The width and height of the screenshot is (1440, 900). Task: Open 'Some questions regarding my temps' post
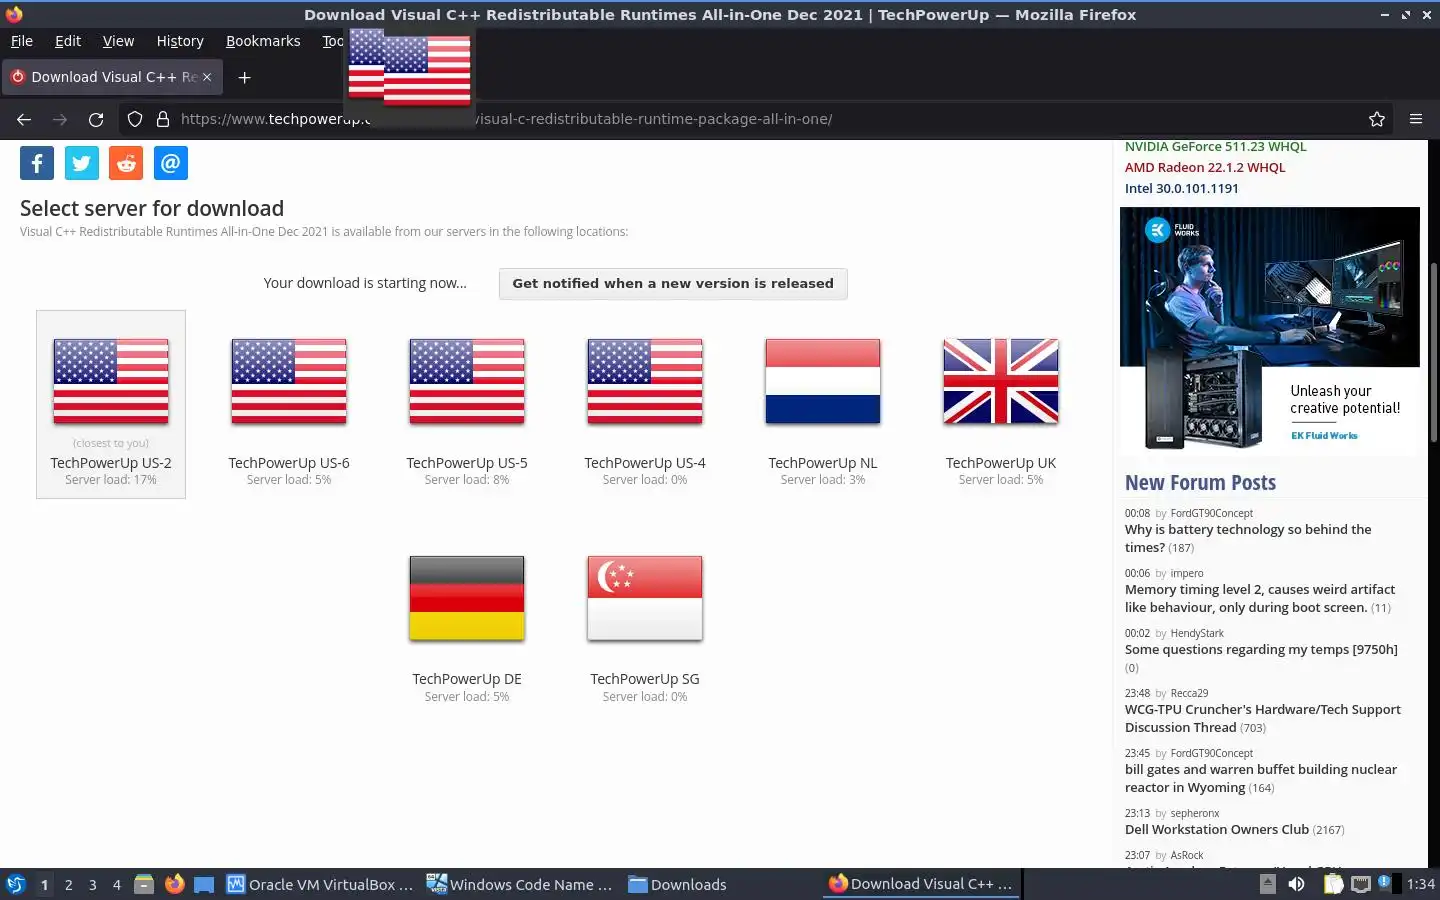[1261, 650]
